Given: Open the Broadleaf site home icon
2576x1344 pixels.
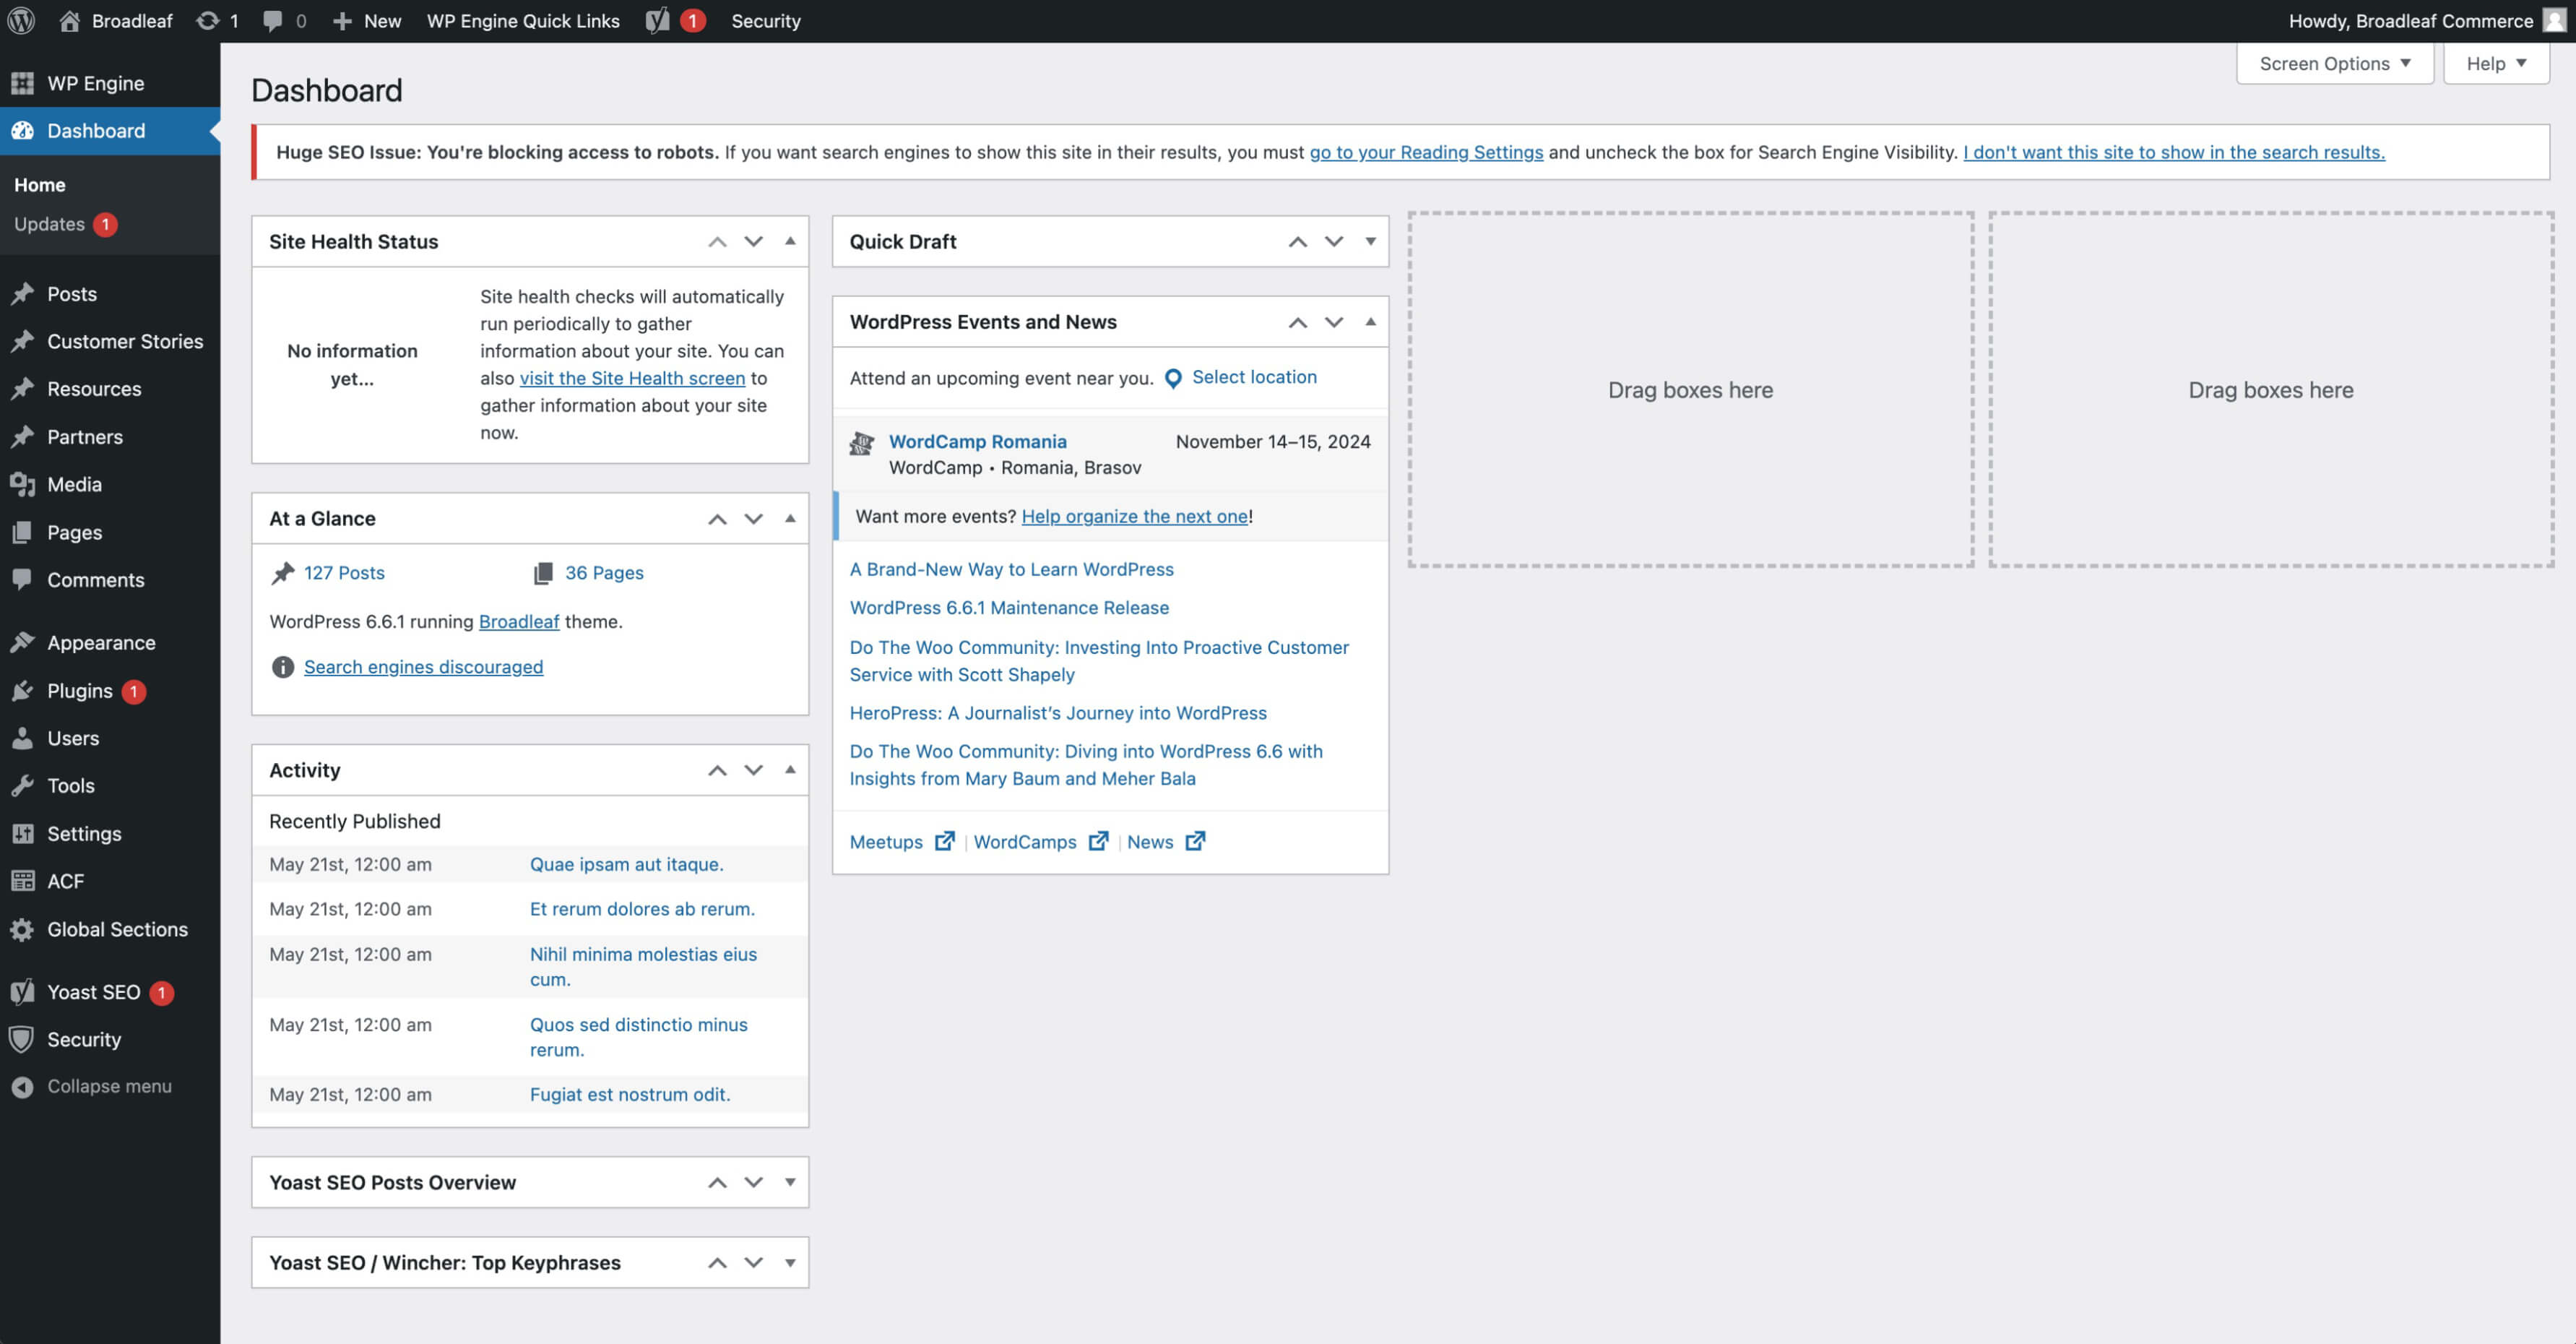Looking at the screenshot, I should click(69, 20).
